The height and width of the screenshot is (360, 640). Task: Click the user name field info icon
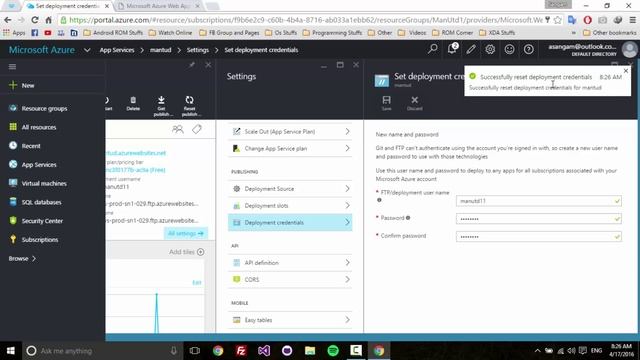pos(379,200)
